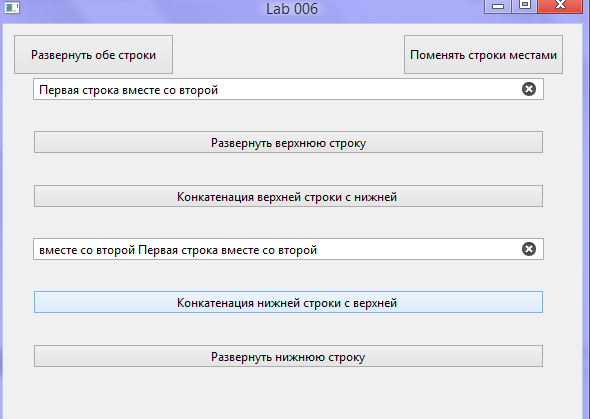590x419 pixels.
Task: Reverse the top line via 'Развернуть верхнюю строку'
Action: pyautogui.click(x=288, y=142)
